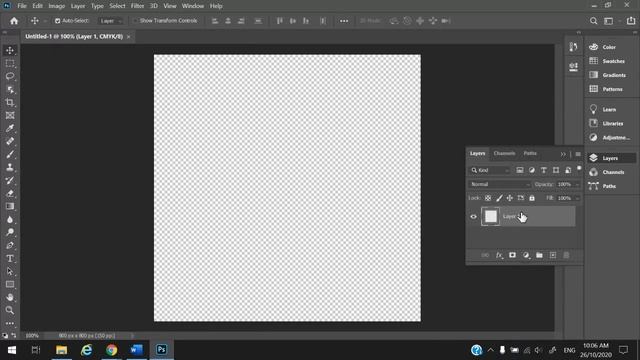Add a layer mask

pyautogui.click(x=512, y=255)
